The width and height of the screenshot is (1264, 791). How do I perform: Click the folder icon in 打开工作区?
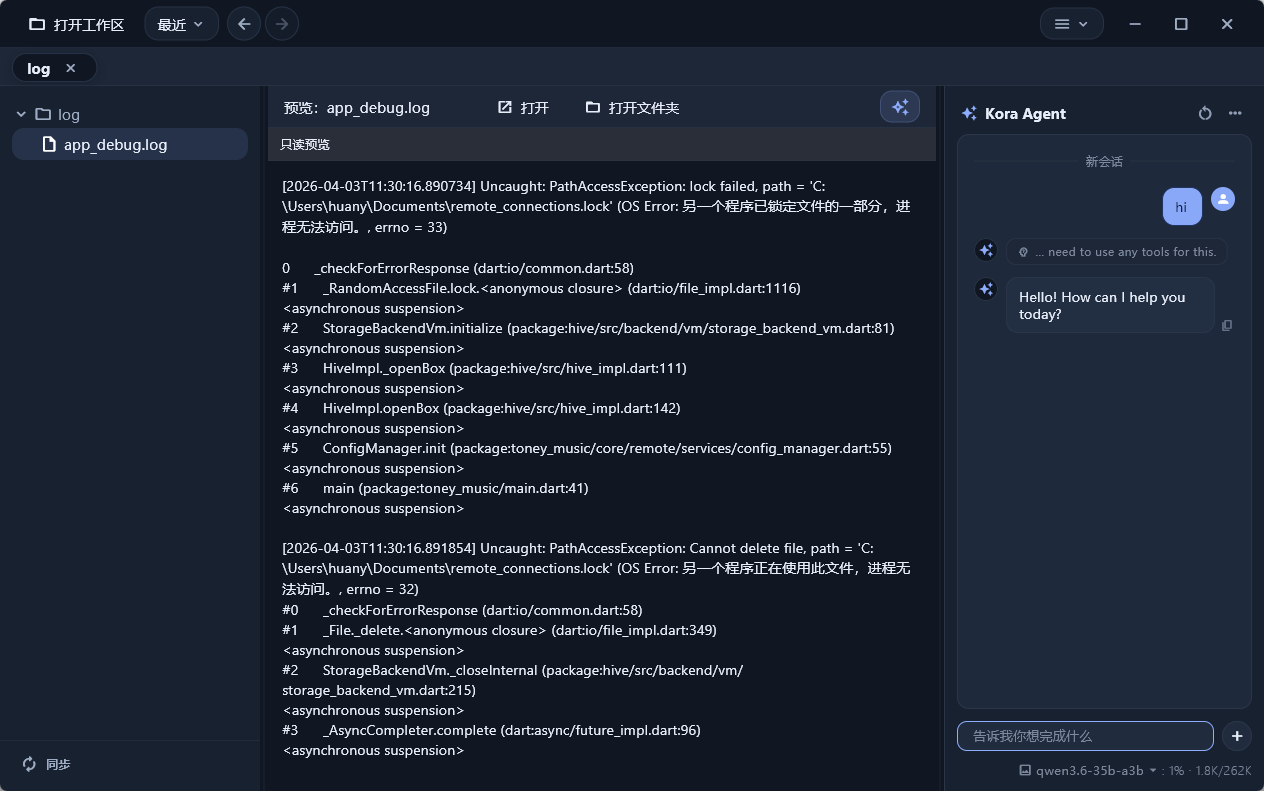tap(37, 24)
